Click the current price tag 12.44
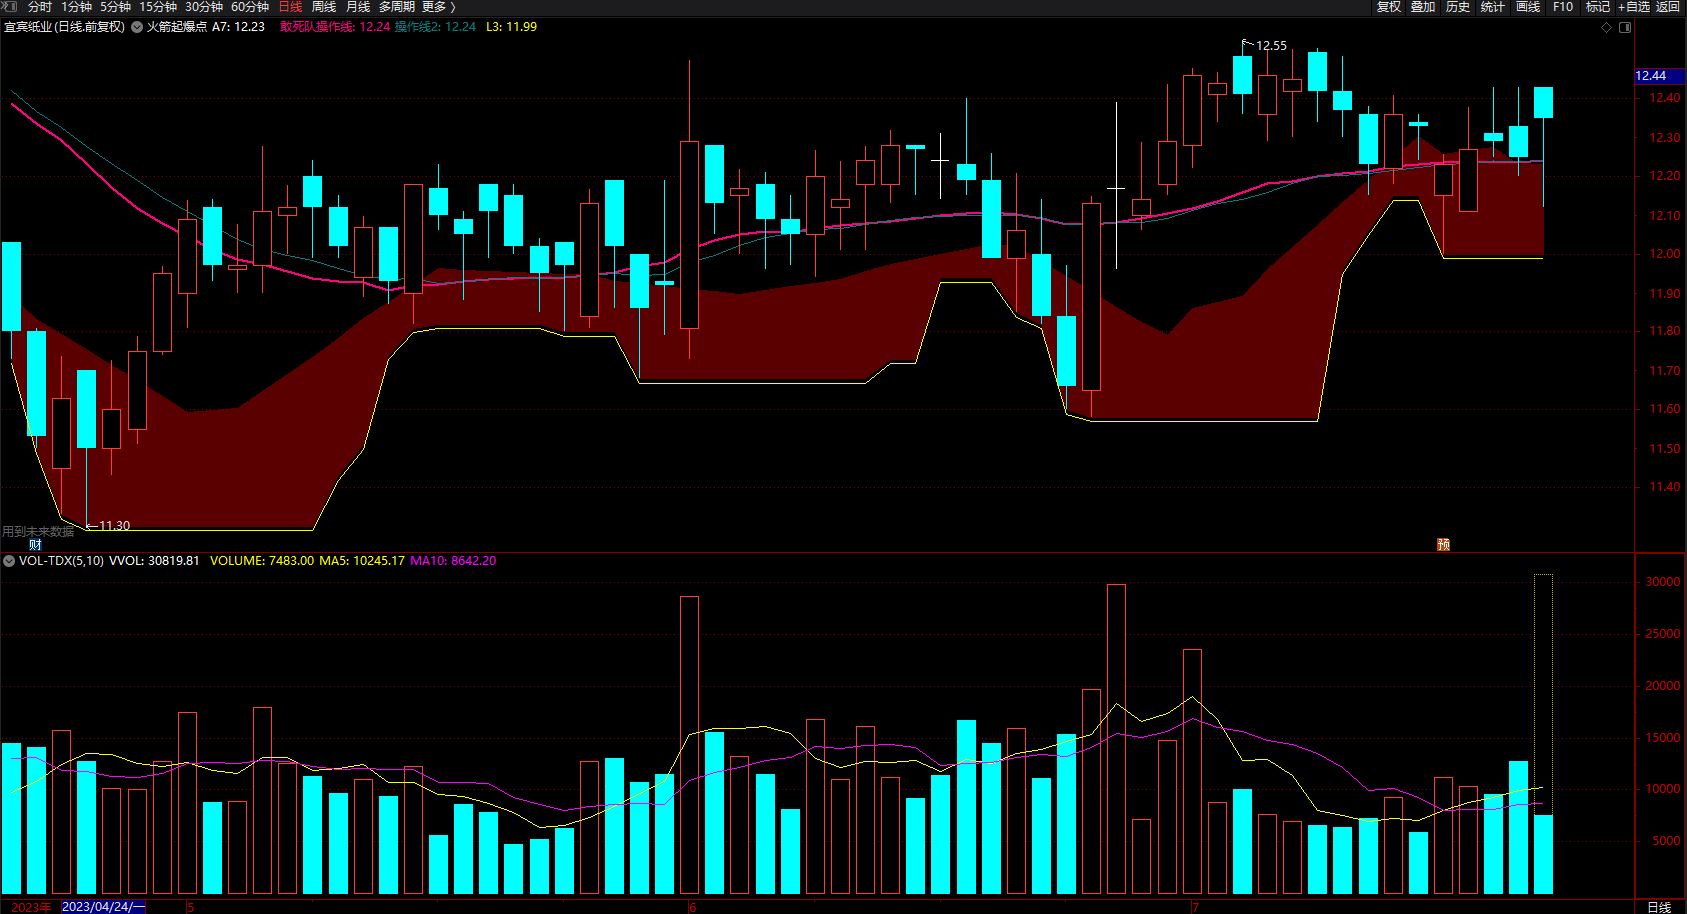Screen dimensions: 1687x914 (1659, 76)
